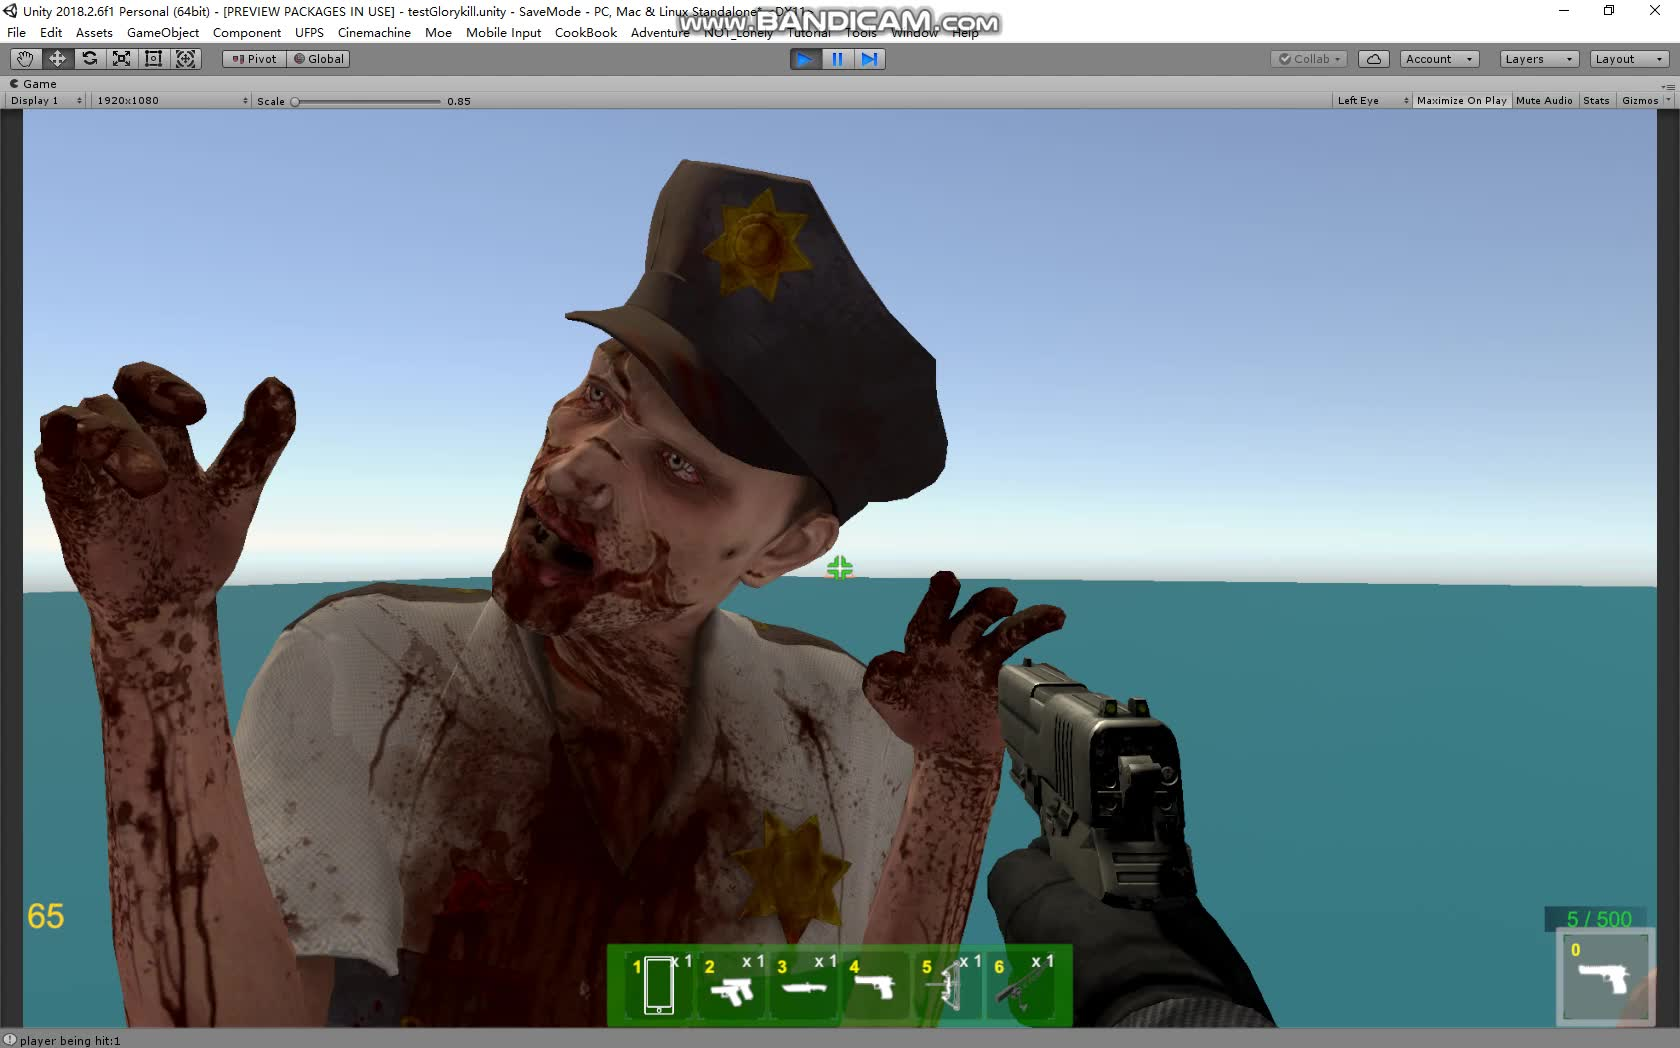Screen dimensions: 1680x1048
Task: Toggle Mute Audio
Action: [x=1544, y=100]
